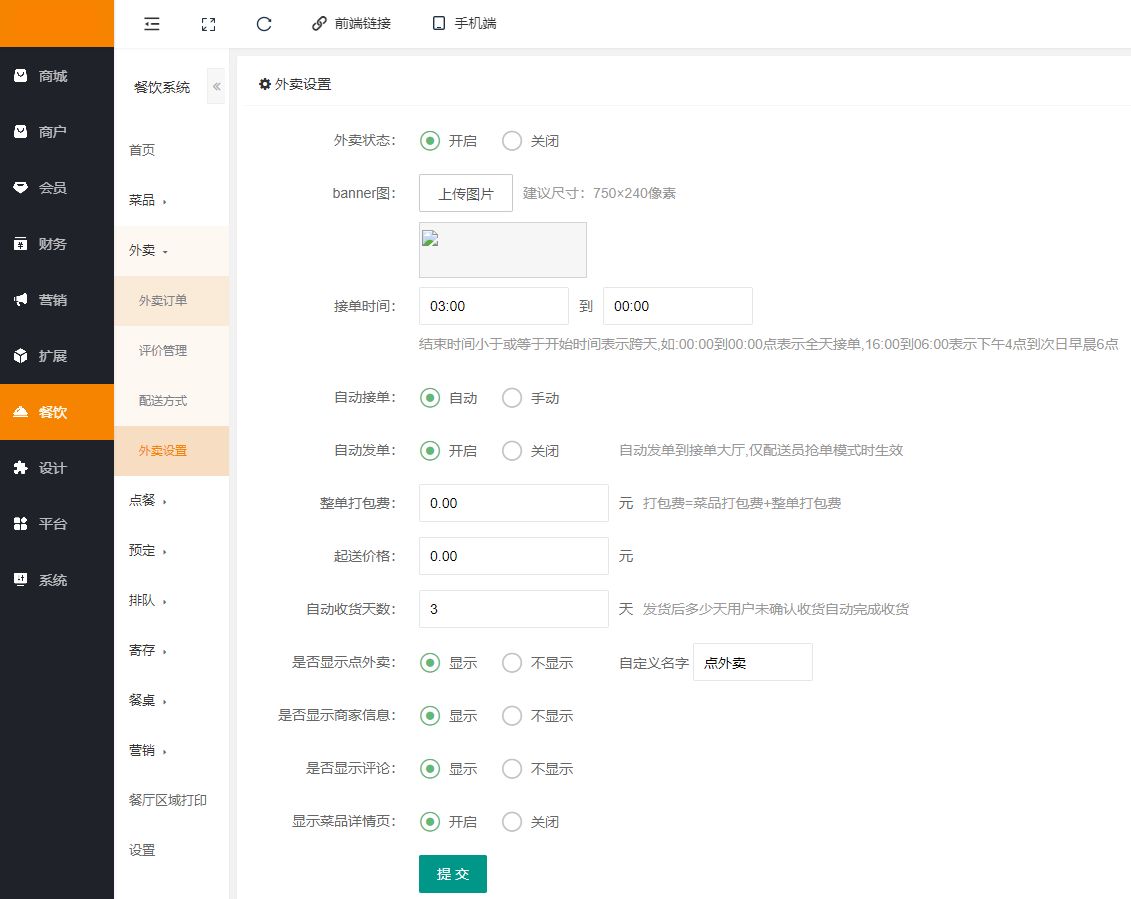Open 外卖订单 menu item
This screenshot has height=899, width=1131.
point(163,301)
